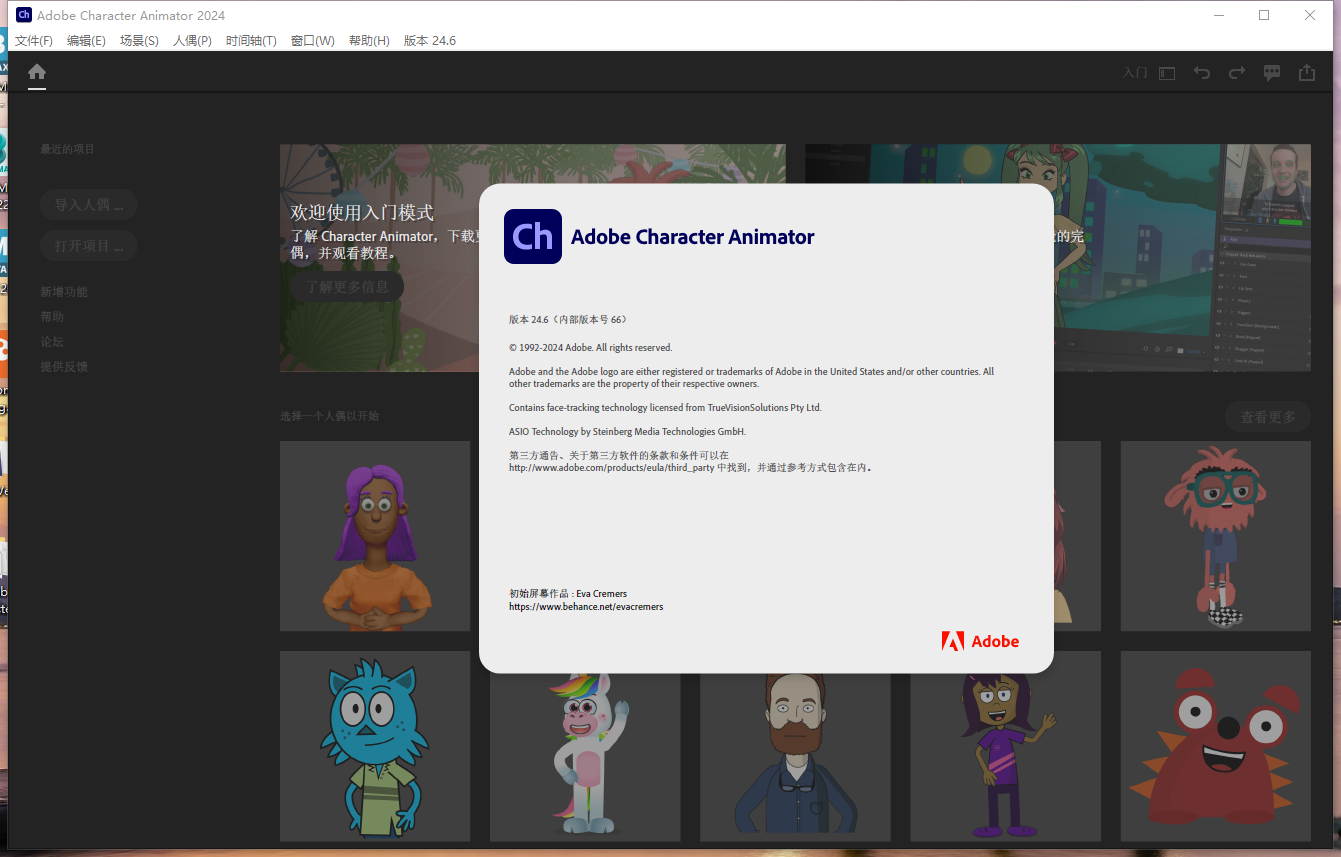Open the 窗口(W) menu
This screenshot has height=857, width=1341.
(x=313, y=41)
